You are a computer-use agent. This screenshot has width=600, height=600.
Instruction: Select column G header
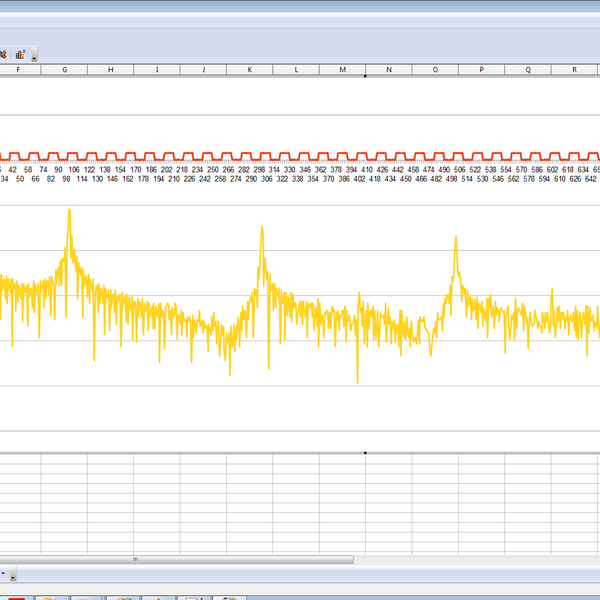click(x=65, y=70)
